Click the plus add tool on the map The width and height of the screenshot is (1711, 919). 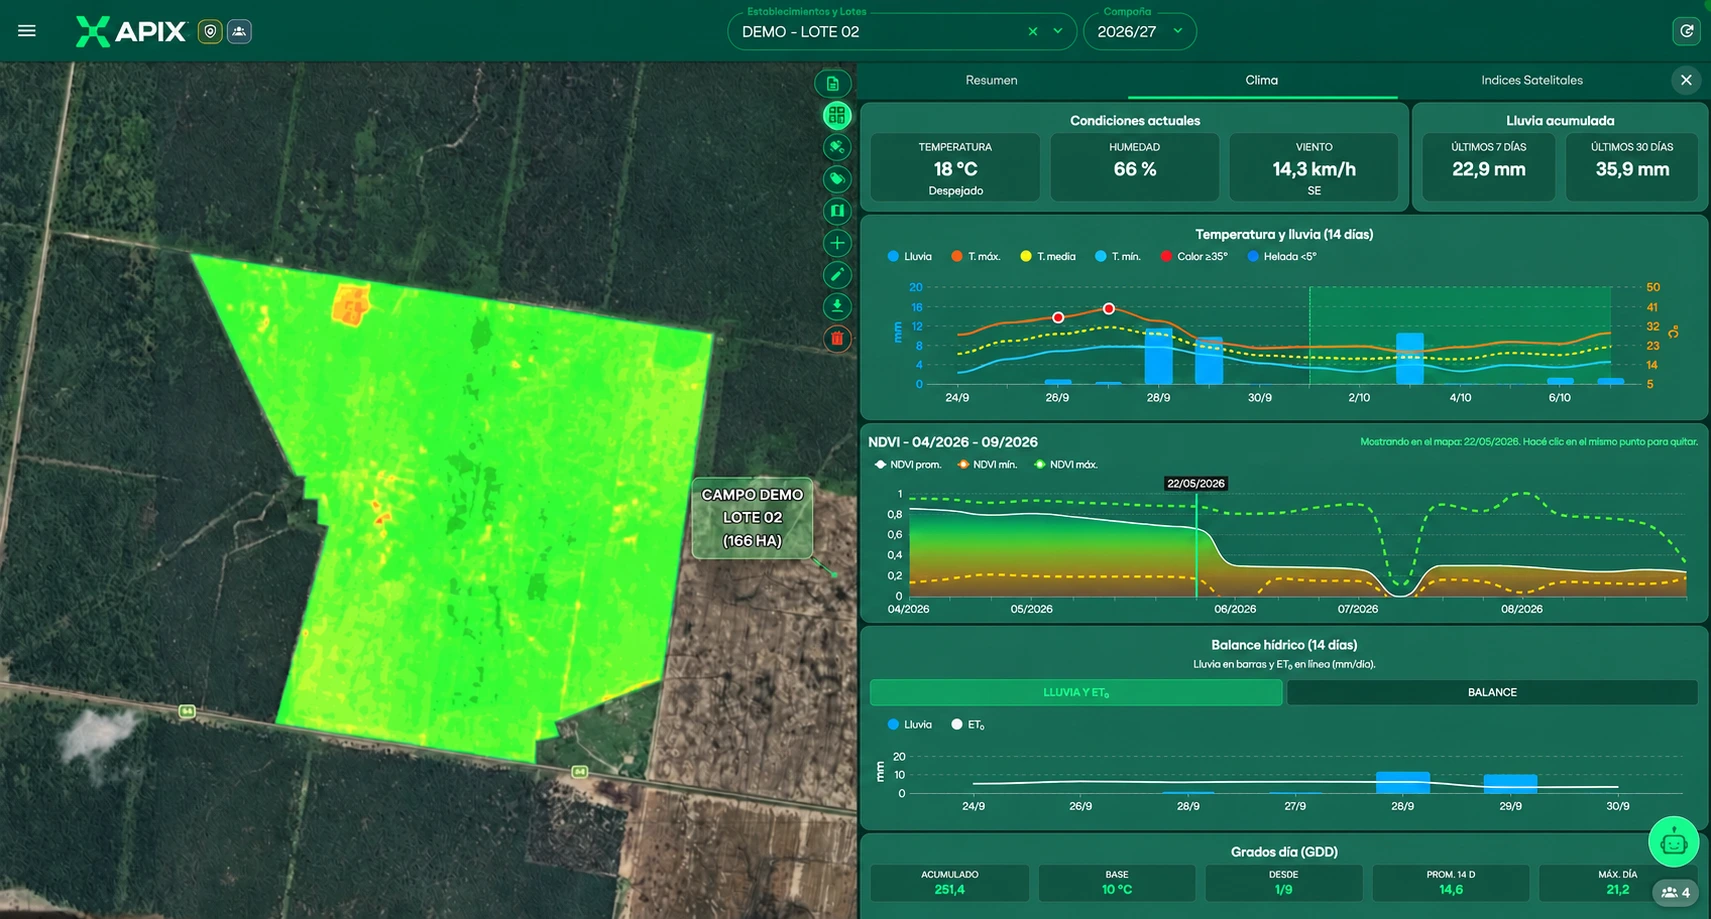click(x=837, y=243)
